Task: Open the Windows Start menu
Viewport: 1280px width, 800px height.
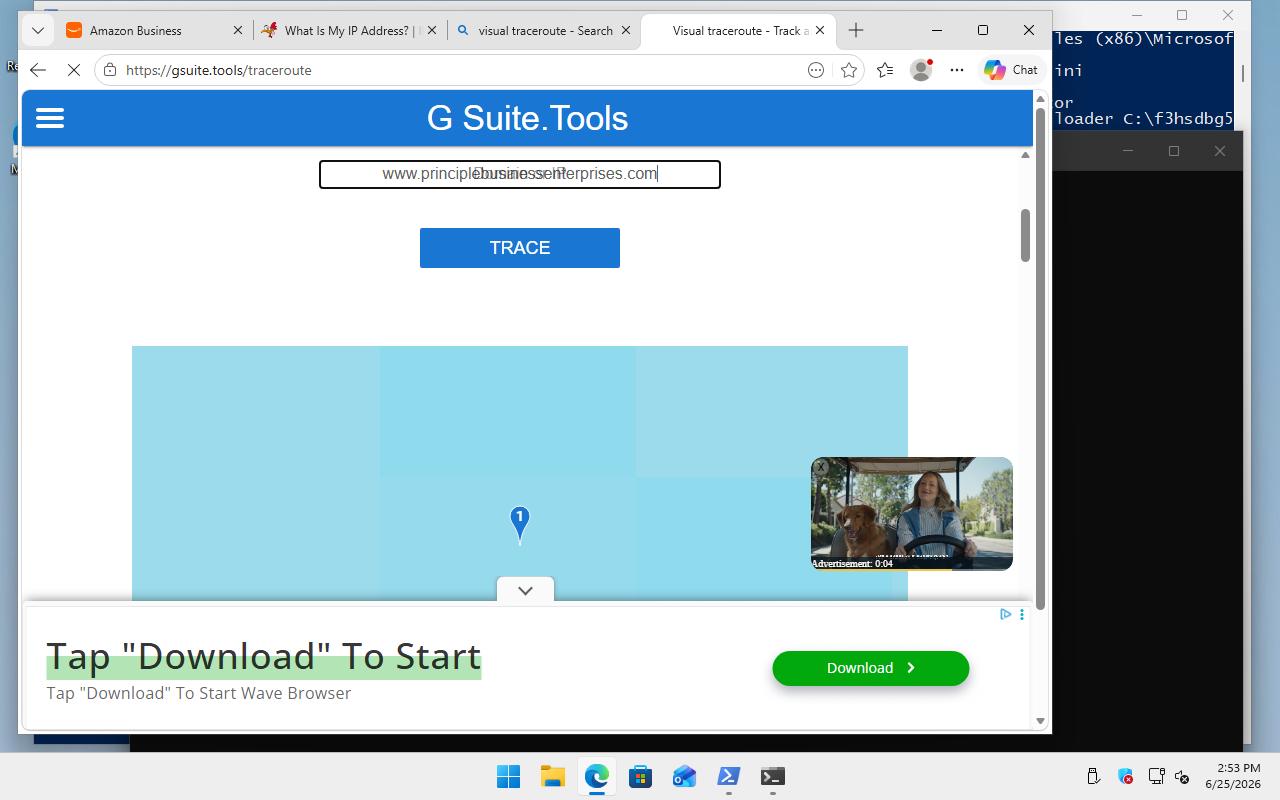Action: (x=508, y=776)
